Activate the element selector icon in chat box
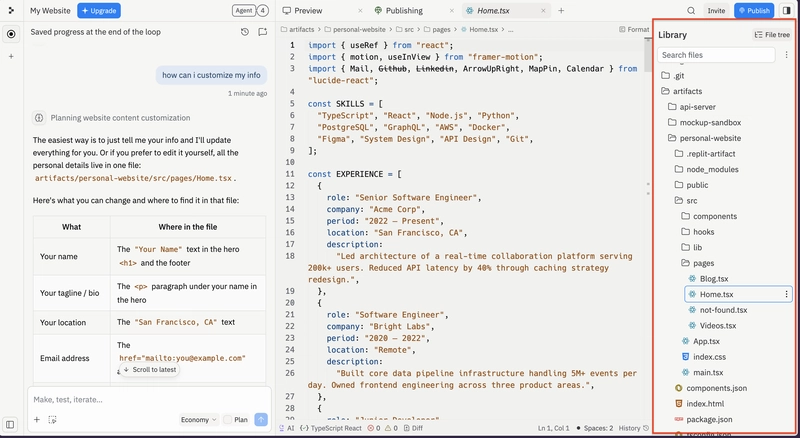Screen dimensions: 800x438 (x=52, y=420)
